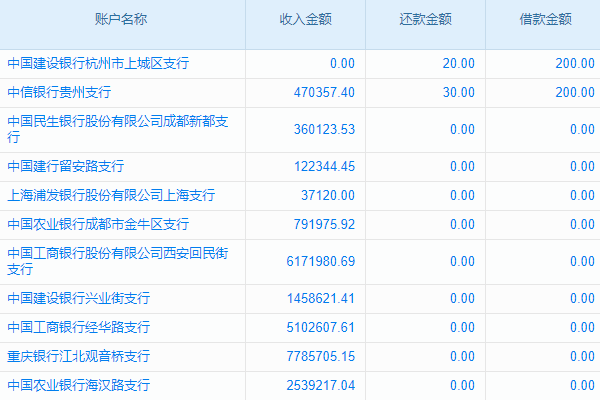Image resolution: width=600 pixels, height=400 pixels.
Task: Select the 借款金额 column header
Action: click(x=545, y=19)
